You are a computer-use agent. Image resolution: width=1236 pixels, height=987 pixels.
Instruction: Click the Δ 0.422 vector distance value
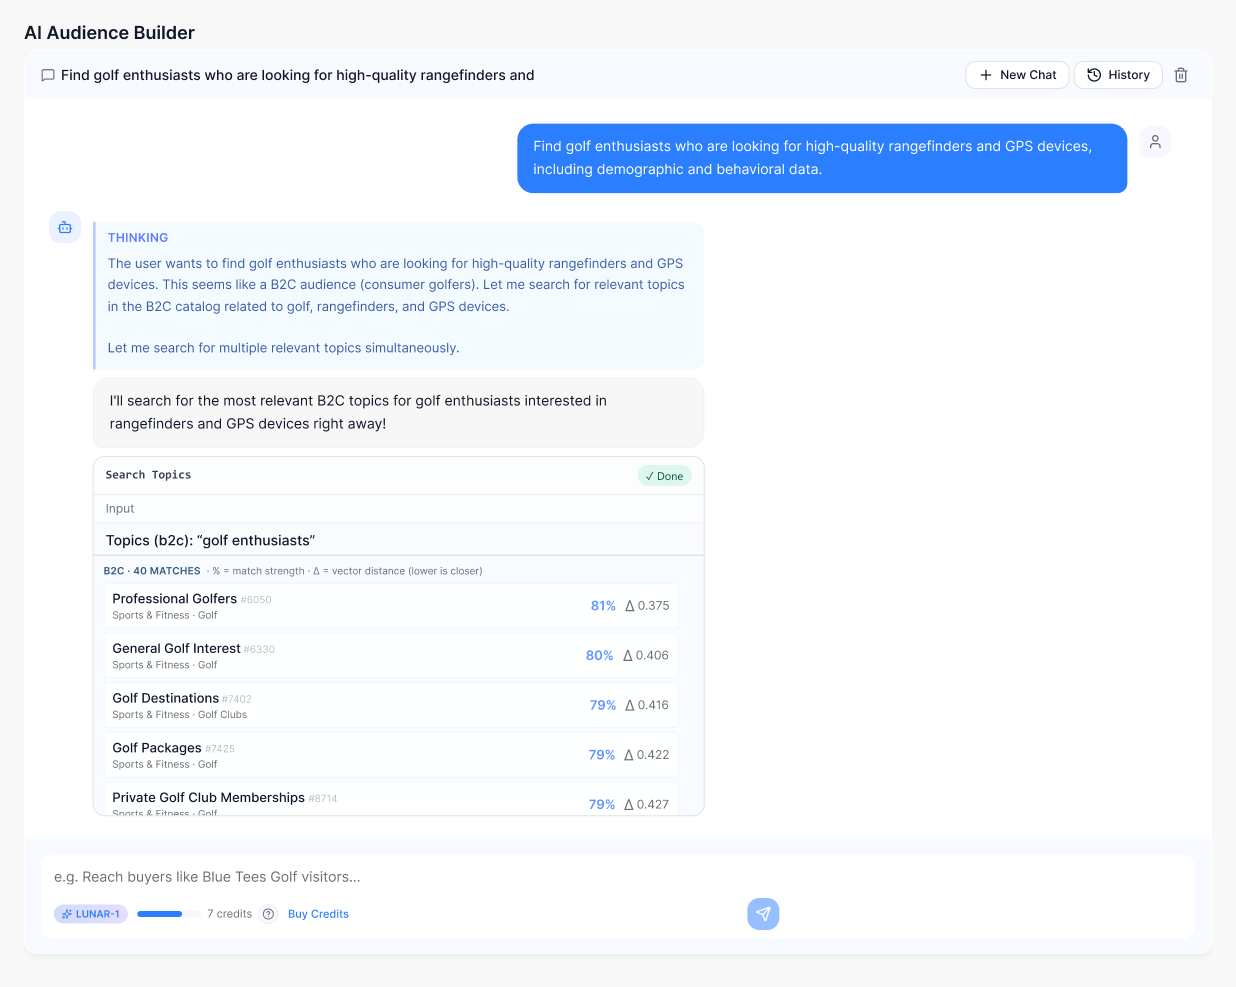647,755
